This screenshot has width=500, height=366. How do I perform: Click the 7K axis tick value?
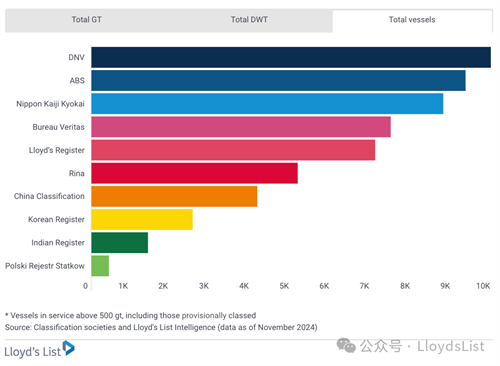click(364, 286)
